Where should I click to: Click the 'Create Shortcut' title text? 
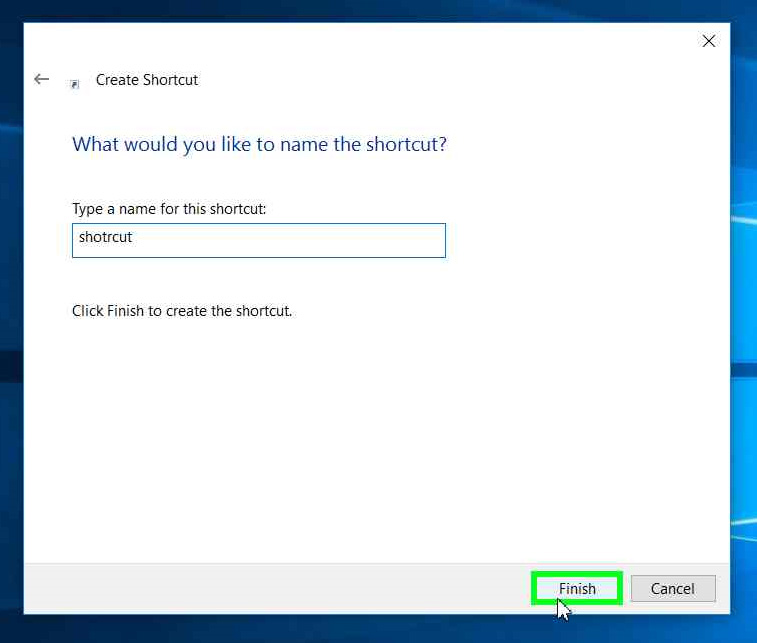click(x=147, y=80)
